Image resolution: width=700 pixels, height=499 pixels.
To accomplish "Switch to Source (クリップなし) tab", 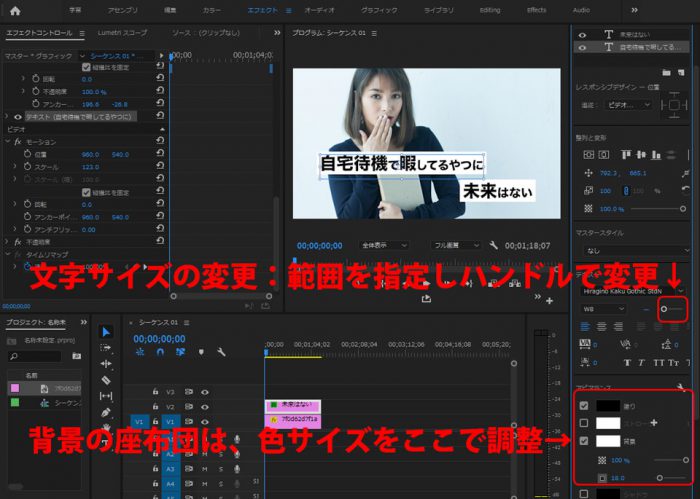I will 206,33.
